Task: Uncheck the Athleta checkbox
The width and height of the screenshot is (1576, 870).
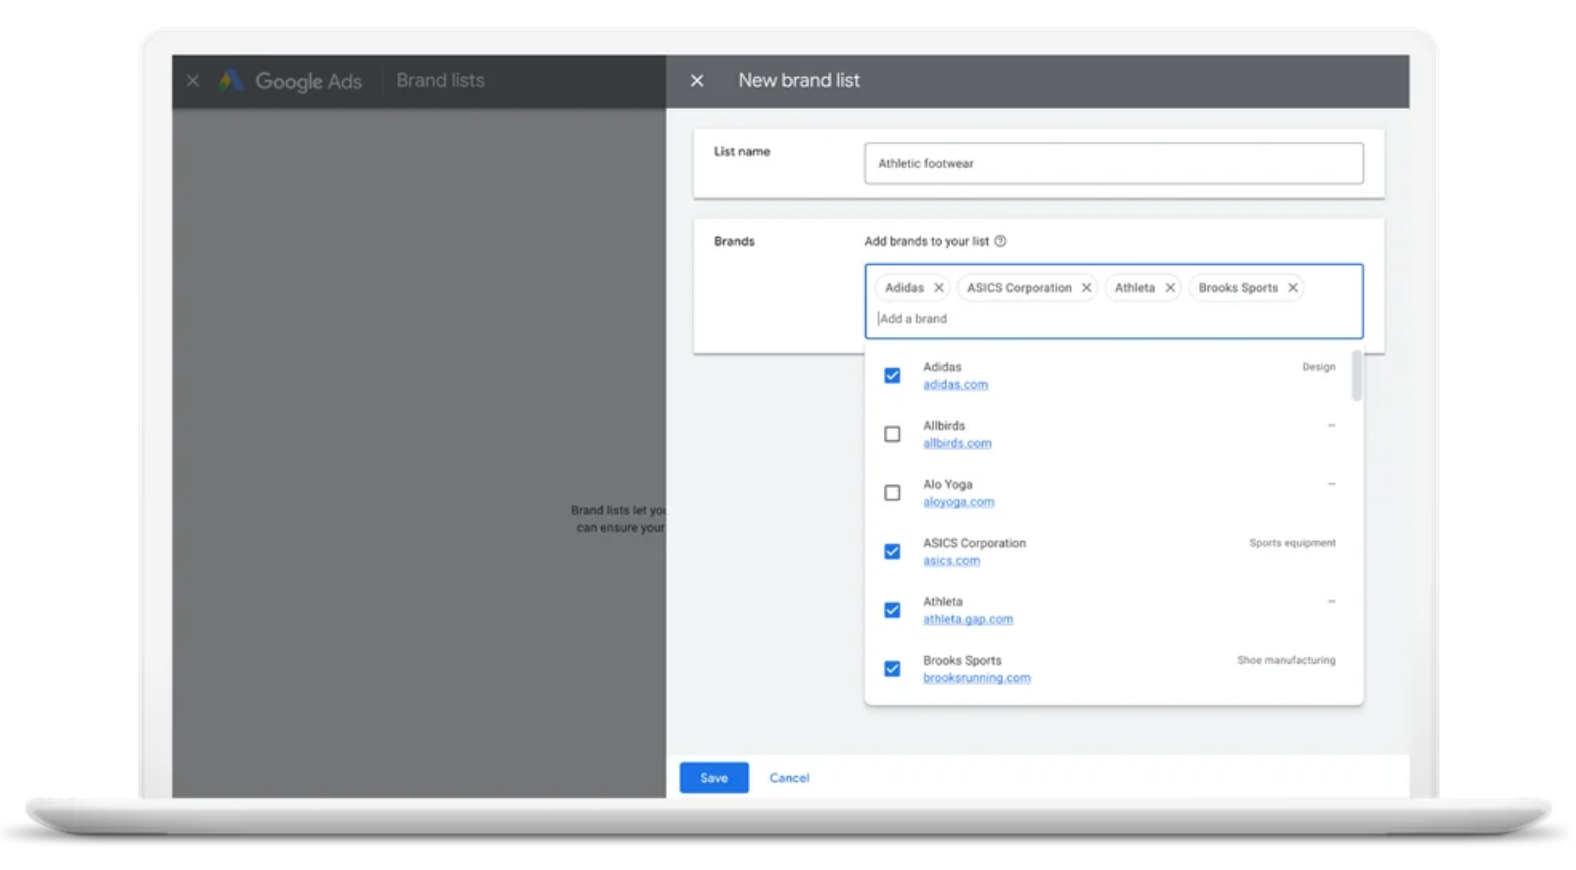Action: [x=892, y=610]
